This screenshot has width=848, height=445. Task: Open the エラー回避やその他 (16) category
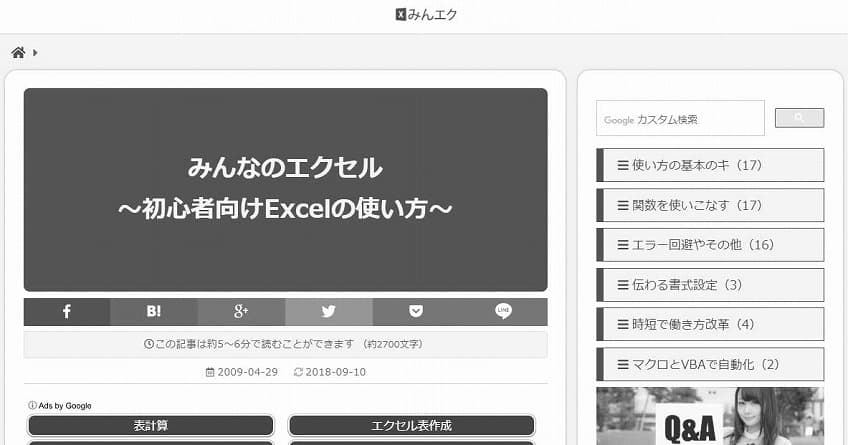click(710, 244)
